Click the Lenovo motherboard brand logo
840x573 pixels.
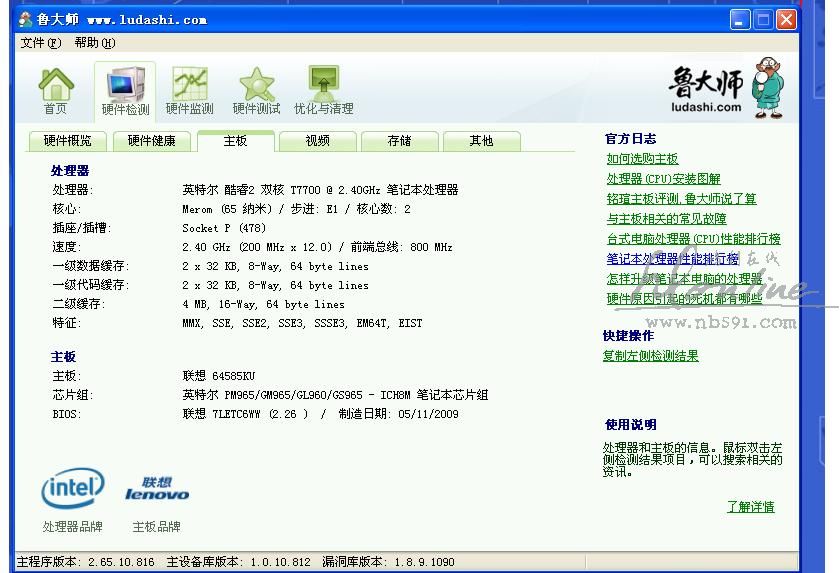[x=157, y=488]
